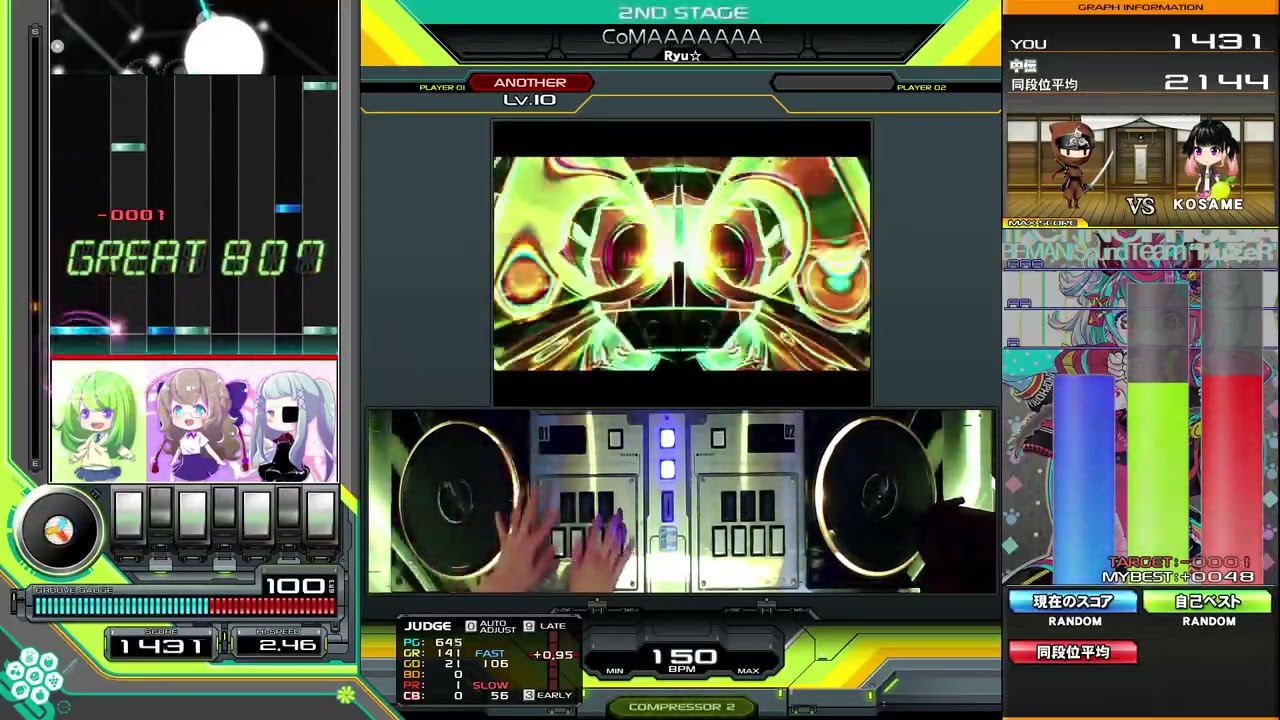This screenshot has height=720, width=1280.
Task: Click the groove gauge 100 percentage readout
Action: coord(297,585)
